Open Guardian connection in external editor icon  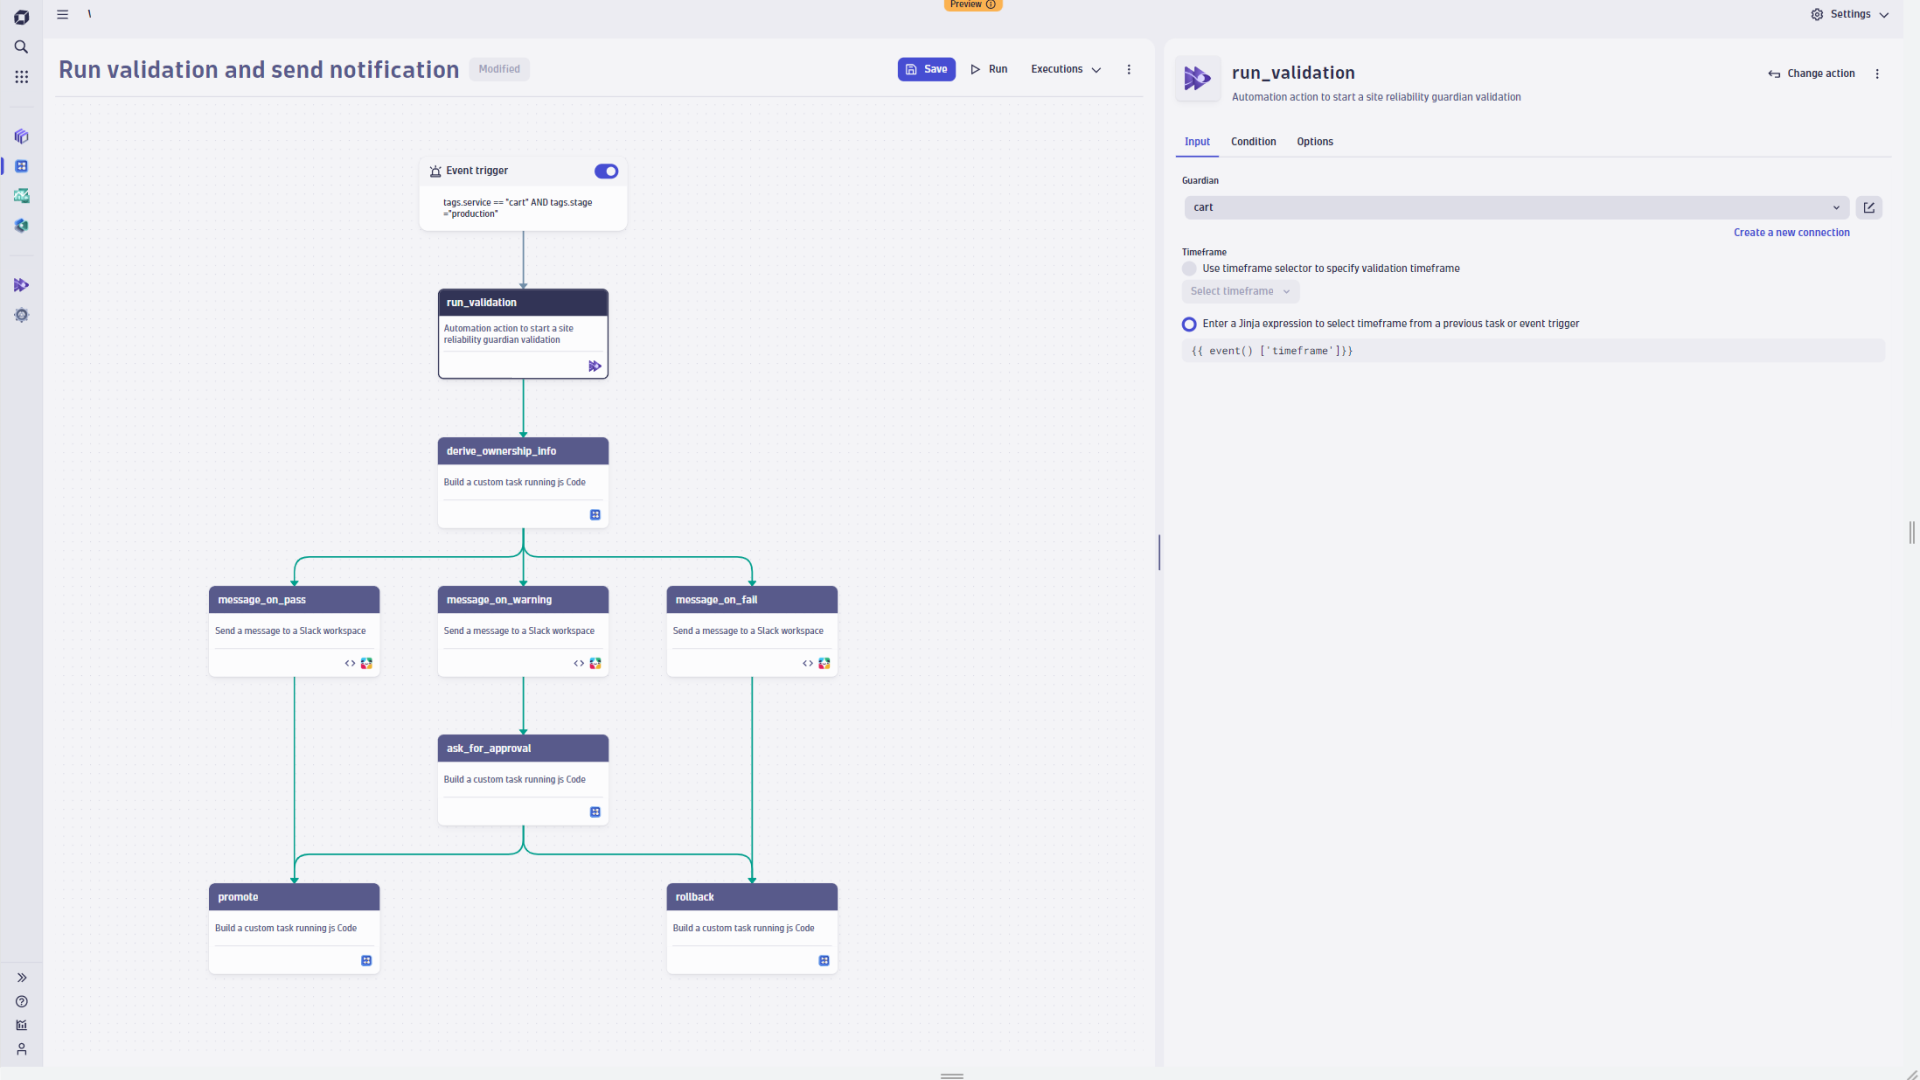tap(1868, 208)
